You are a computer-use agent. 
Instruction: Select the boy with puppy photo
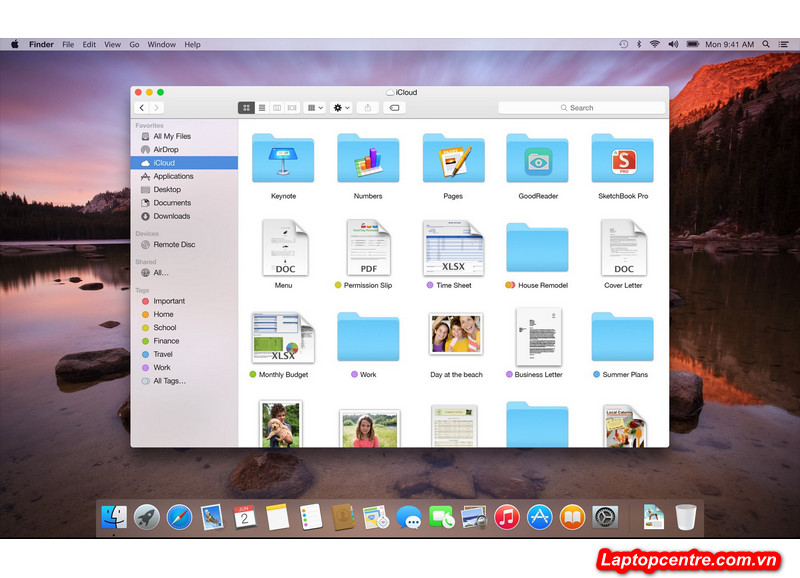click(281, 424)
